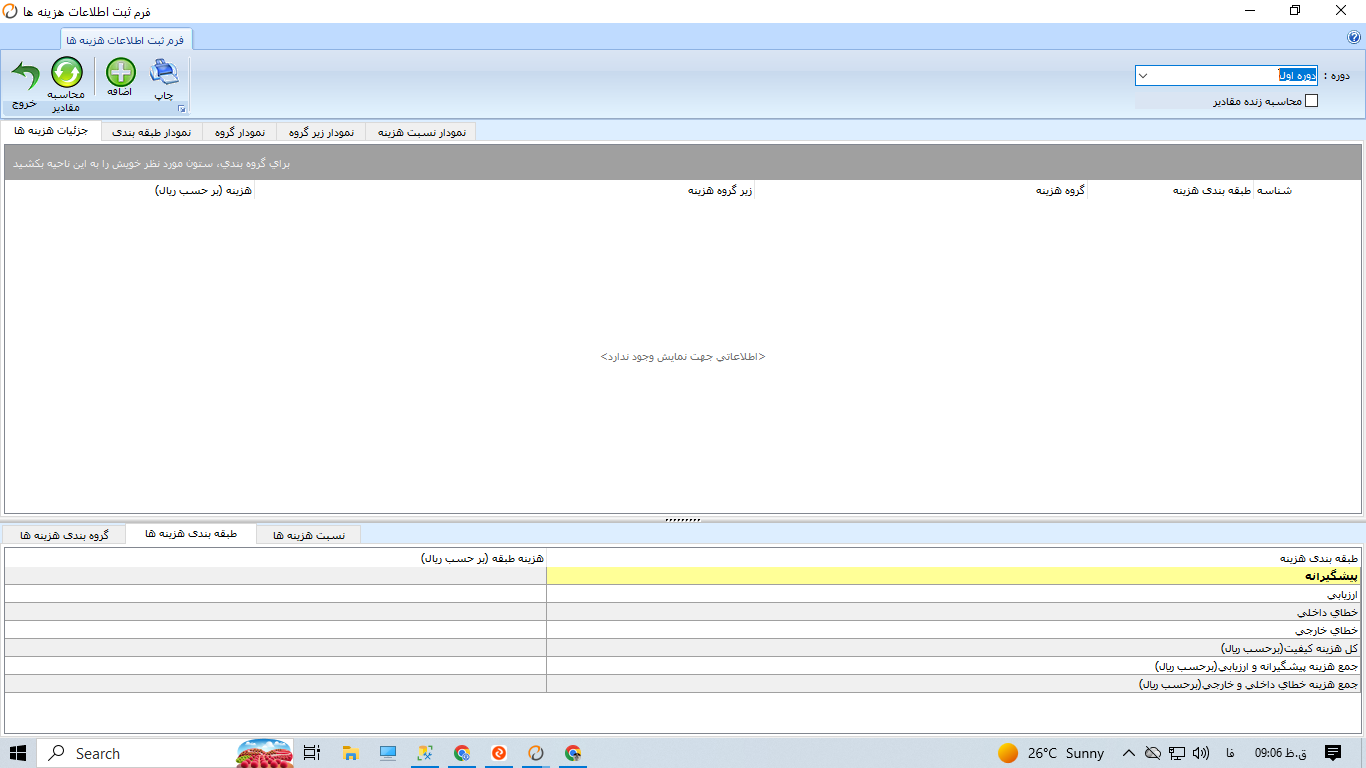Switch to the نمودار طبقه بندی tab

[x=152, y=132]
